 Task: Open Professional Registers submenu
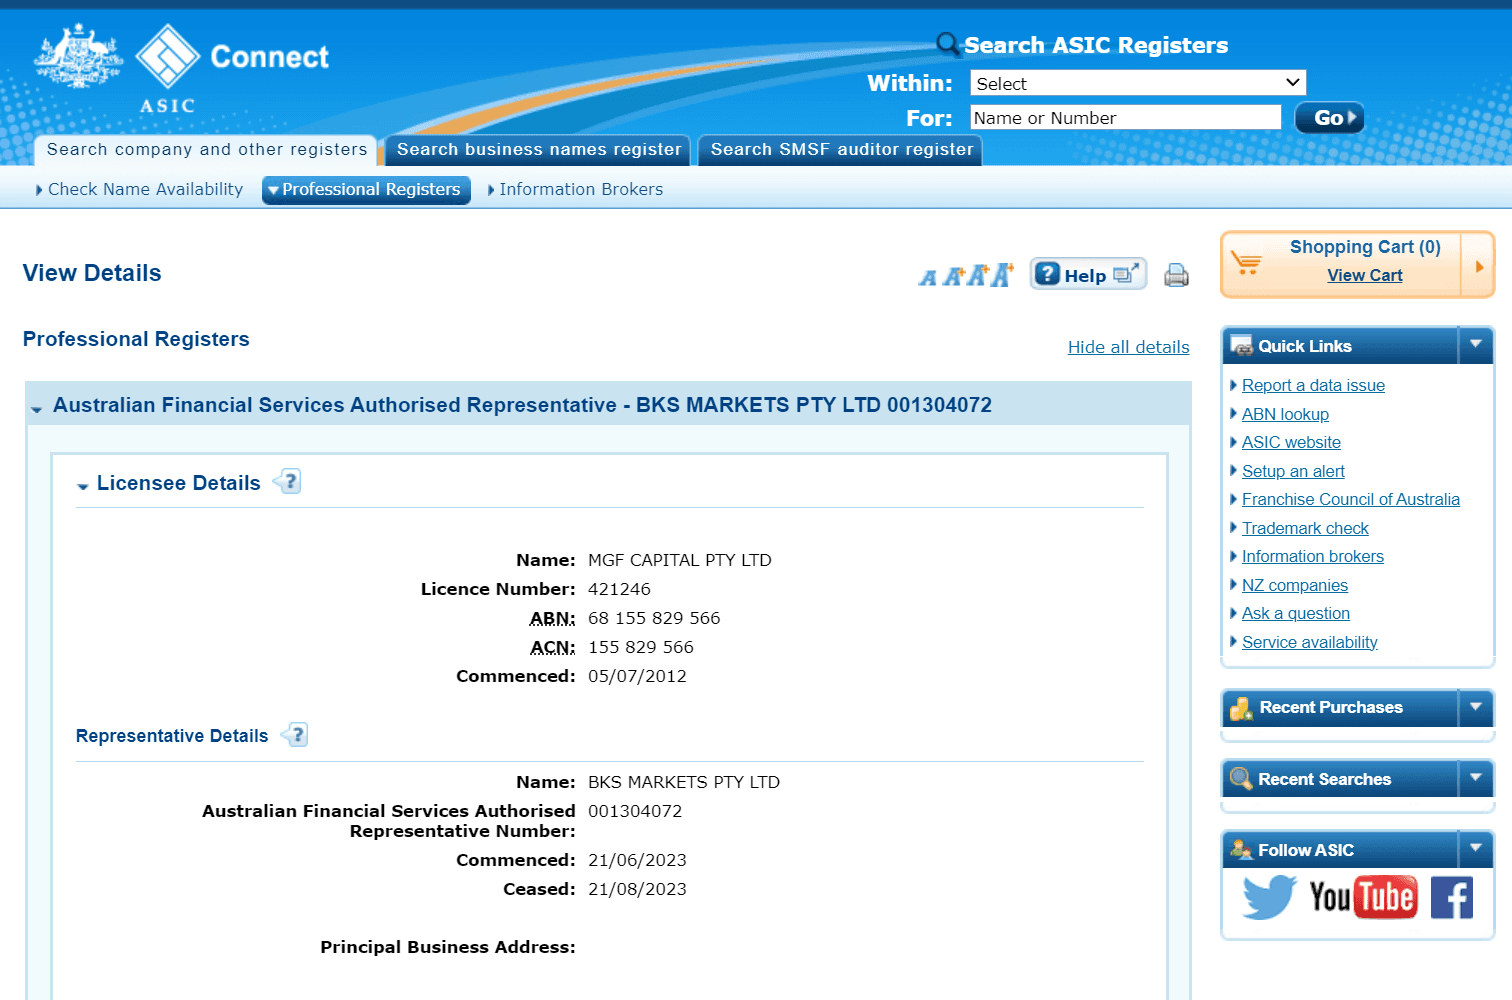(366, 189)
